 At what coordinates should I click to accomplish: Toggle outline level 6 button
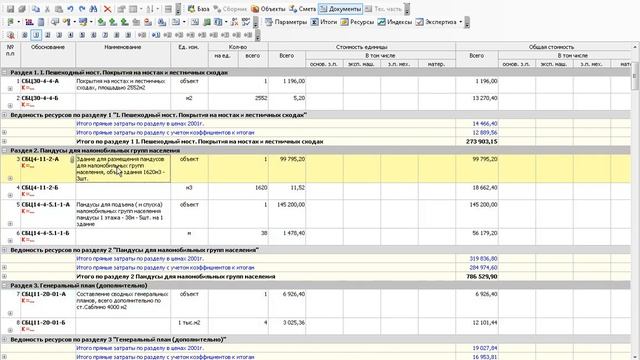(93, 35)
